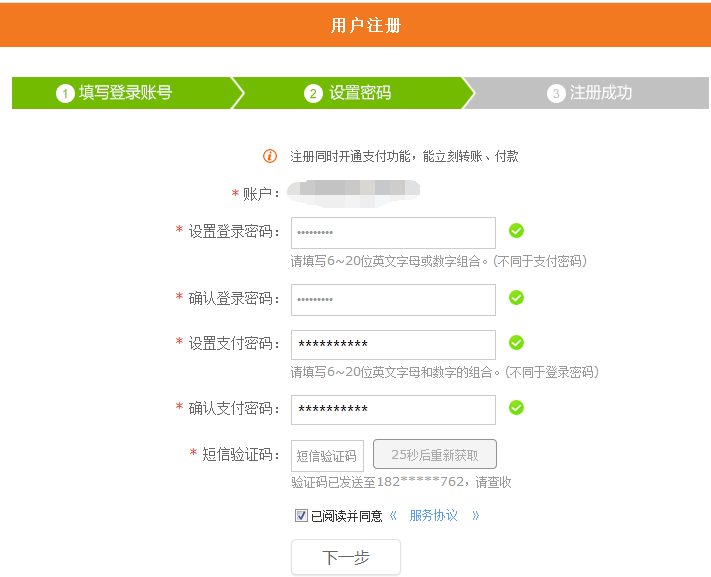Click green checkmark beside 确认支付密码 field
Viewport: 711px width, 577px height.
(516, 408)
